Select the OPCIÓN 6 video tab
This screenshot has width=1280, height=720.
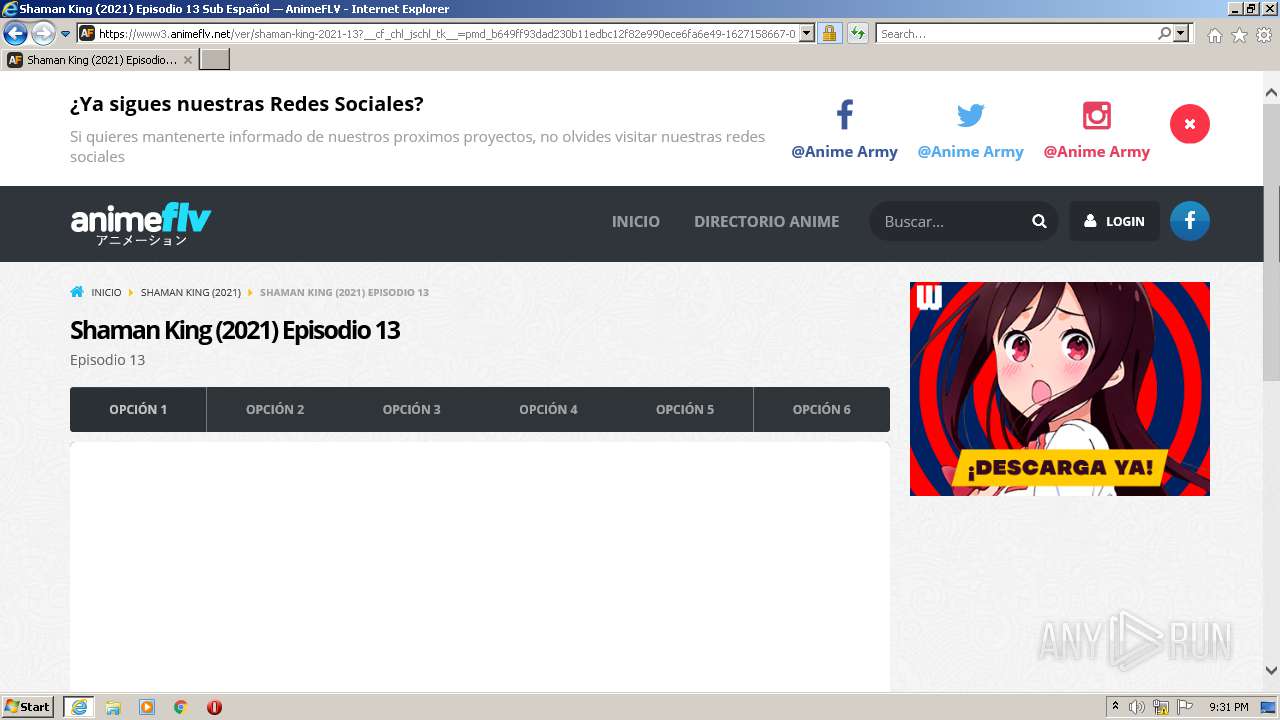[x=822, y=410]
